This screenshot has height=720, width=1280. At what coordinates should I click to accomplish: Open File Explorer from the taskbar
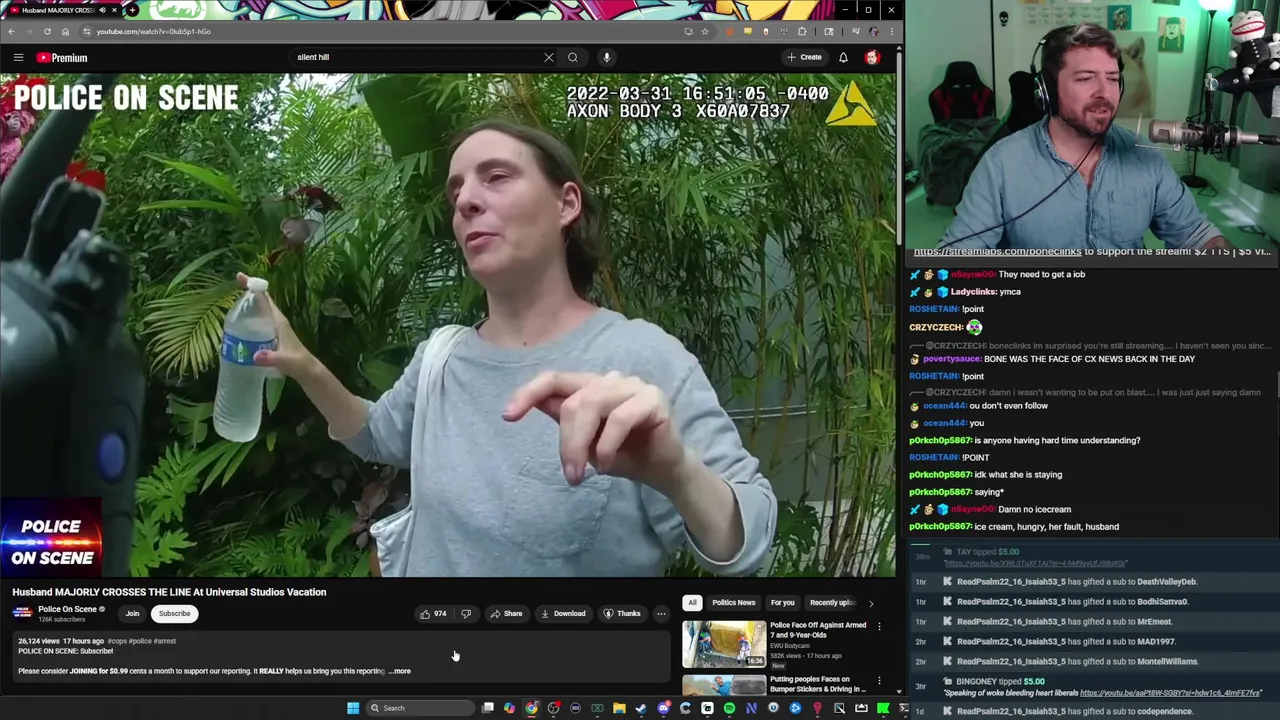tap(619, 708)
